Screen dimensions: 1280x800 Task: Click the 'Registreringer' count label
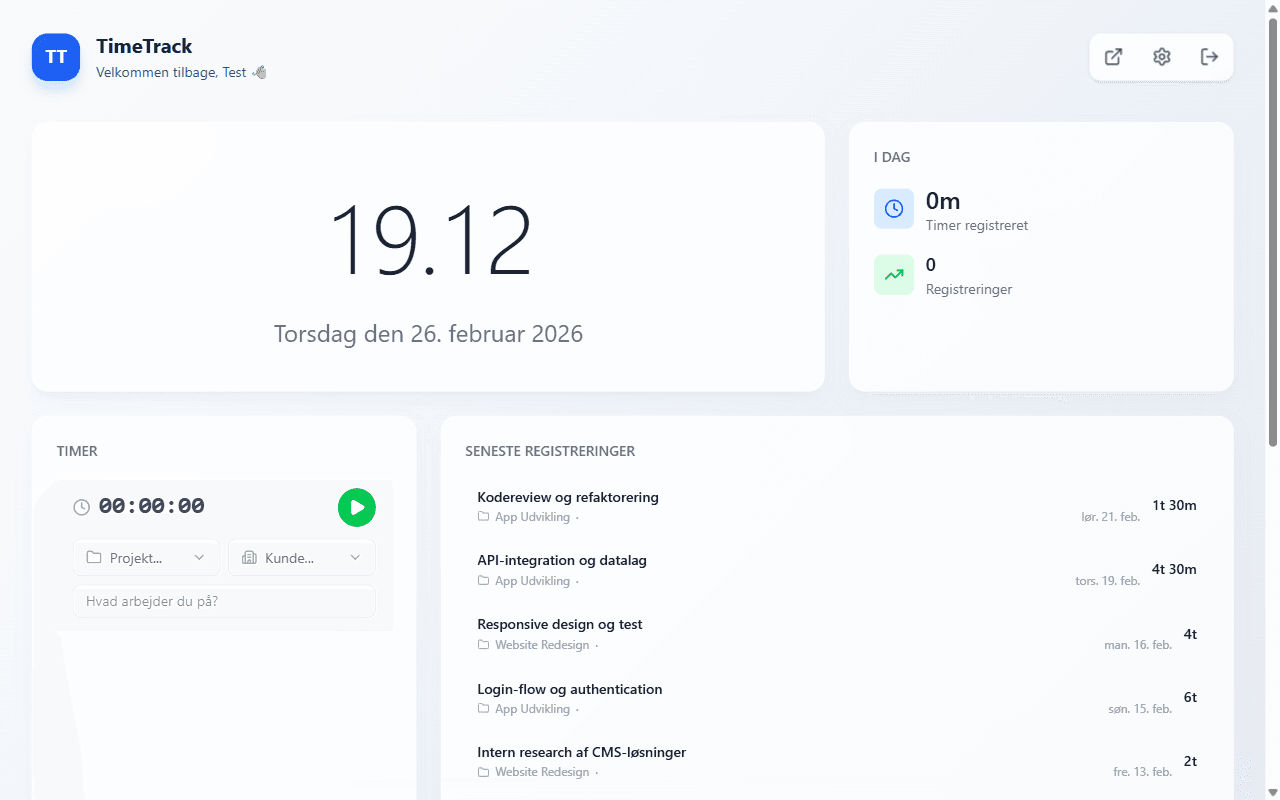tap(969, 289)
